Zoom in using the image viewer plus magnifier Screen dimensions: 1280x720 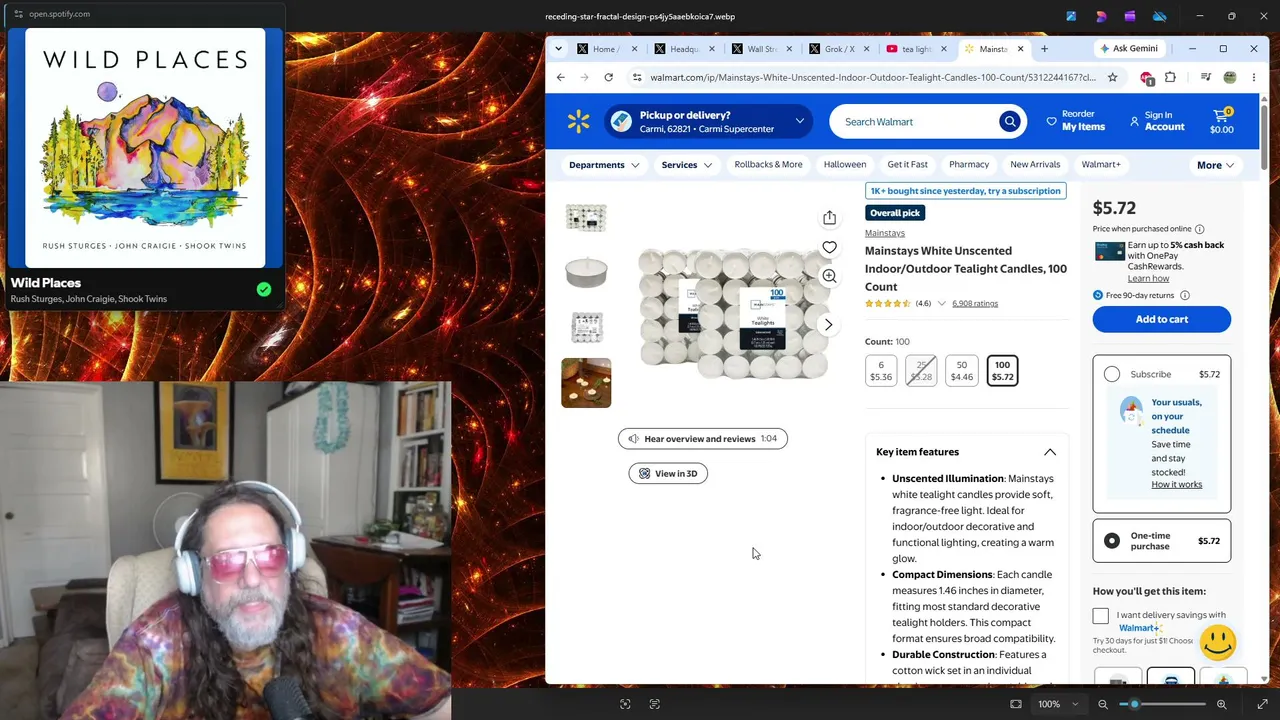click(x=1221, y=704)
